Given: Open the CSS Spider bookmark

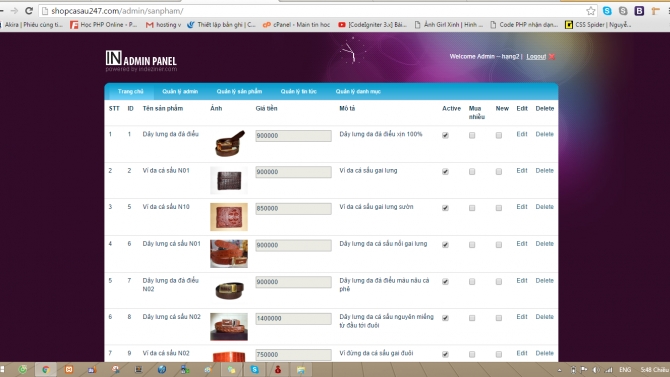Looking at the screenshot, I should coord(598,25).
